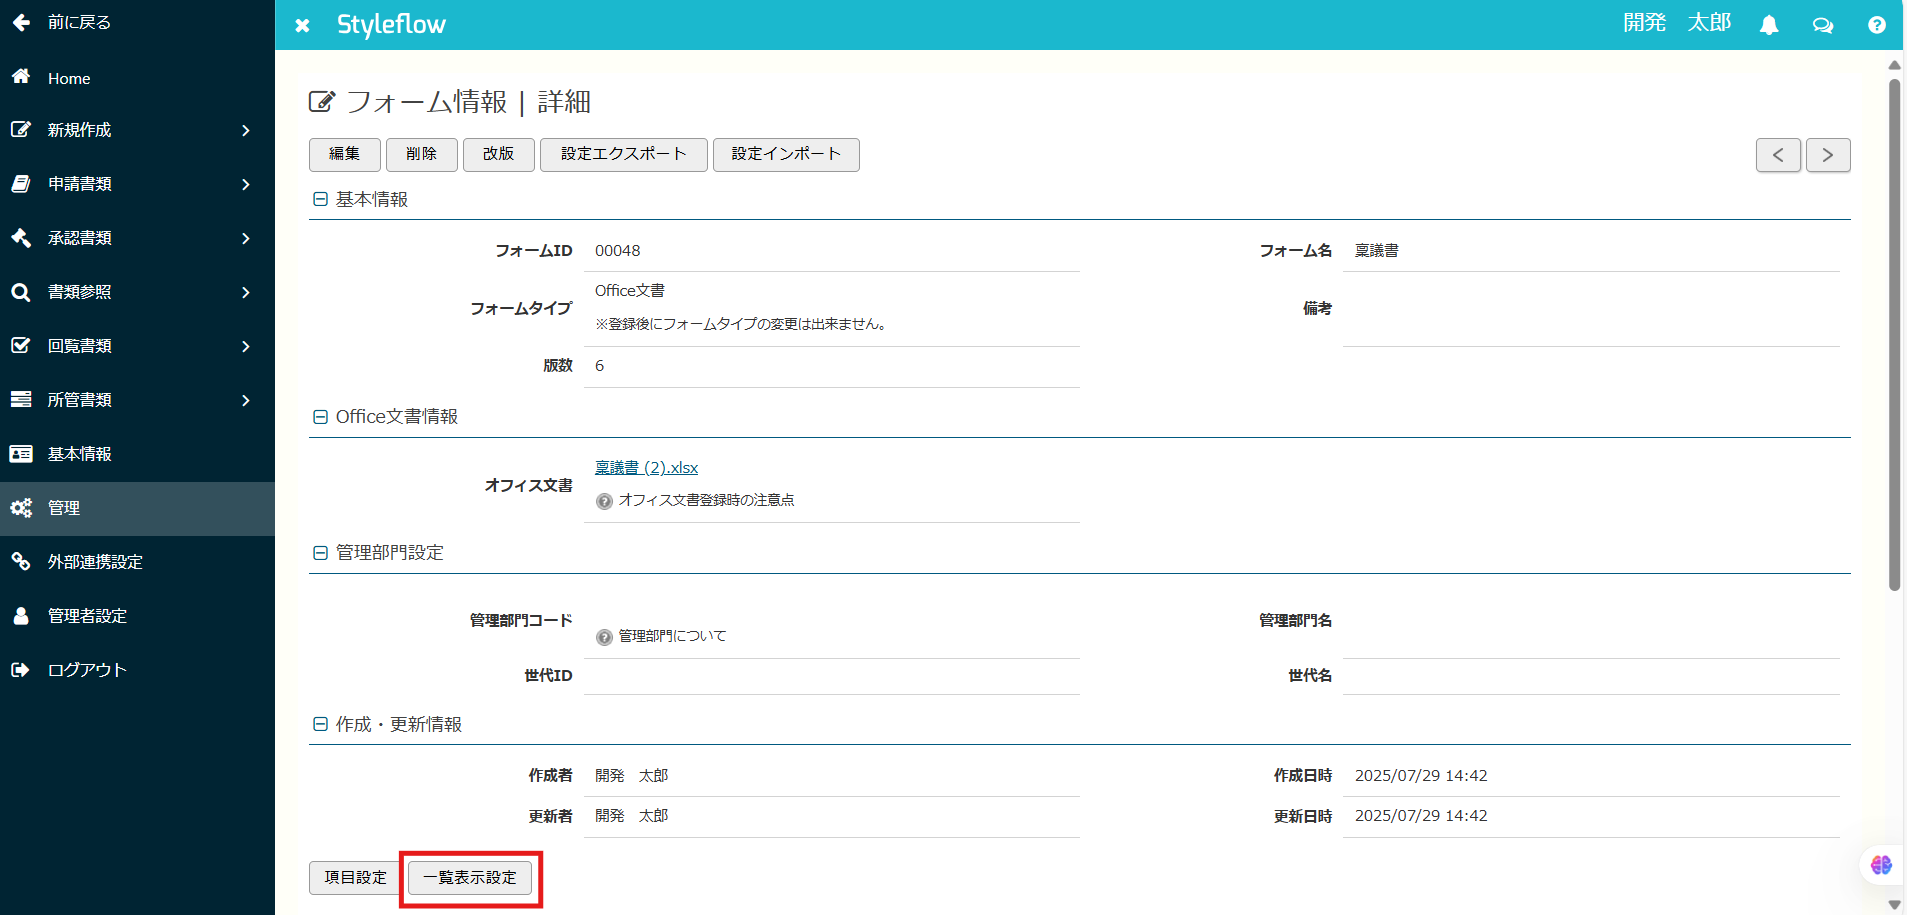Click the back arrow beside 前に戻る
The image size is (1907, 915).
coord(21,22)
